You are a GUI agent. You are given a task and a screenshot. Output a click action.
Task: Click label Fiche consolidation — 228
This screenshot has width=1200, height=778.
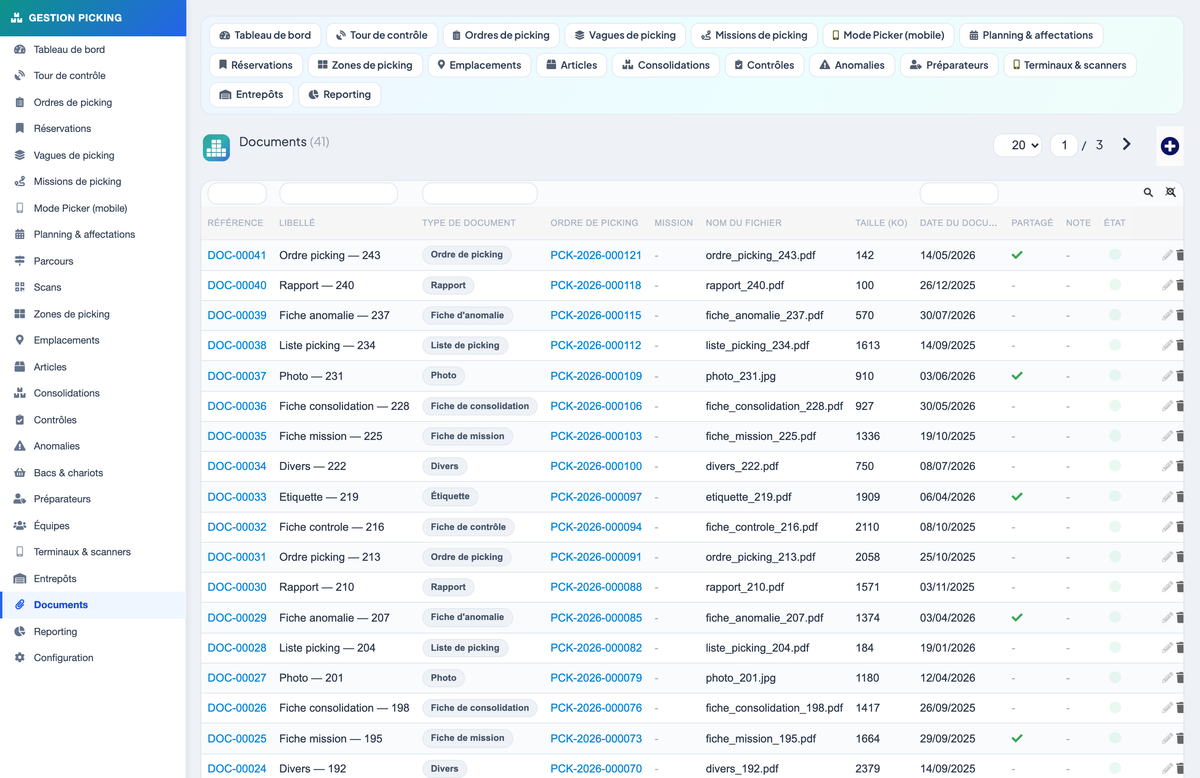344,407
